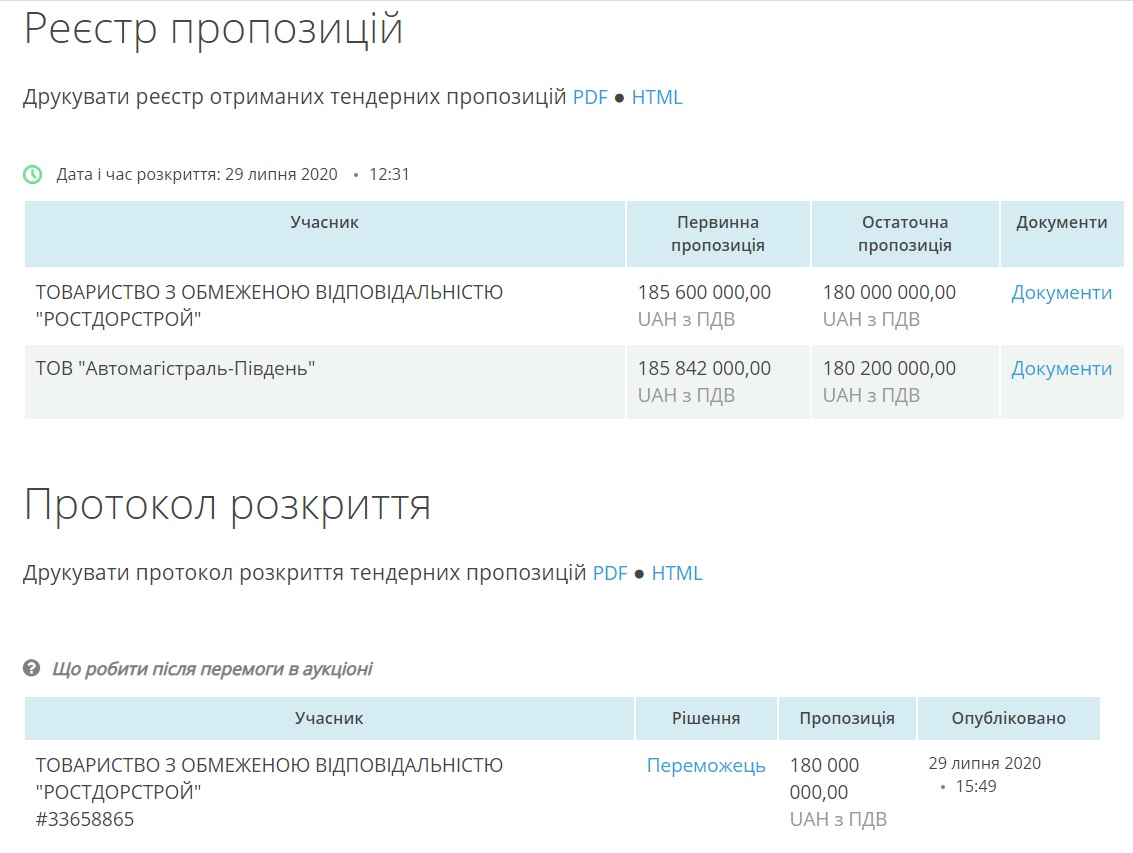Click the question mark help icon

(x=32, y=668)
